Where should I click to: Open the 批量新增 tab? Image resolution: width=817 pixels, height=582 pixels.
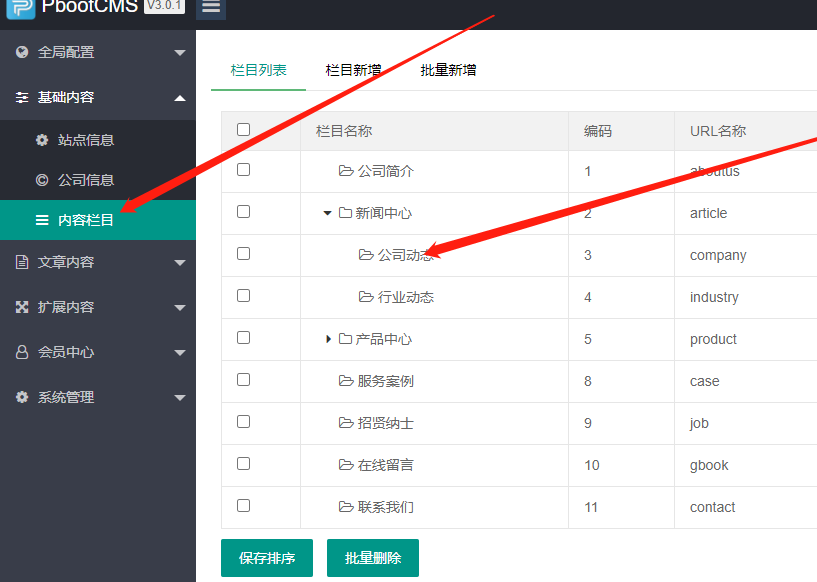click(x=448, y=70)
